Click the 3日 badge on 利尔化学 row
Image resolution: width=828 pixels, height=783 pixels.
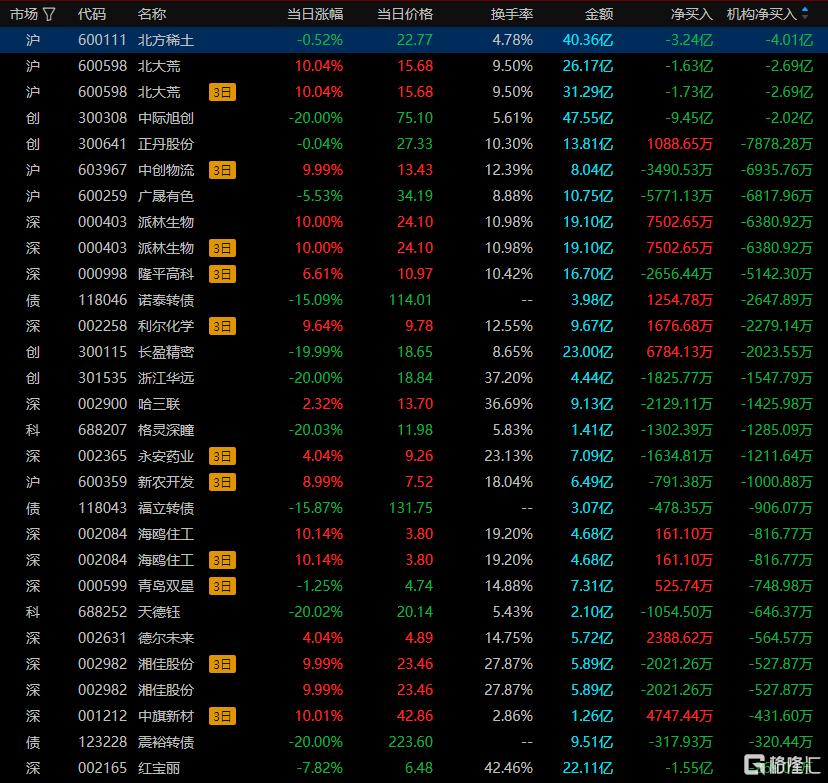(x=222, y=327)
